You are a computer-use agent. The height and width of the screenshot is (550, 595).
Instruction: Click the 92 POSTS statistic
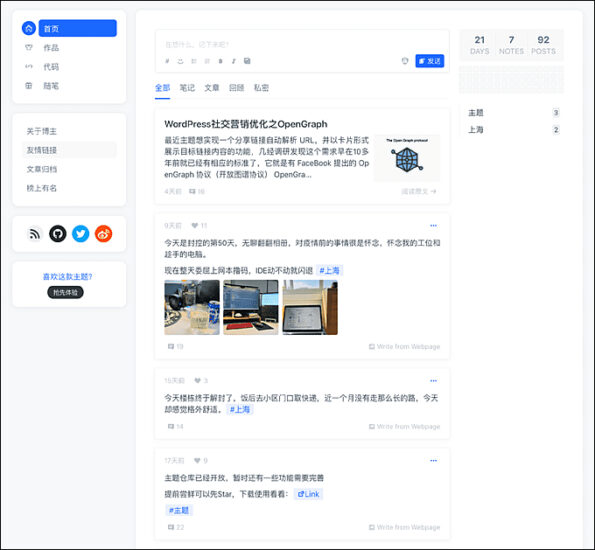[543, 45]
